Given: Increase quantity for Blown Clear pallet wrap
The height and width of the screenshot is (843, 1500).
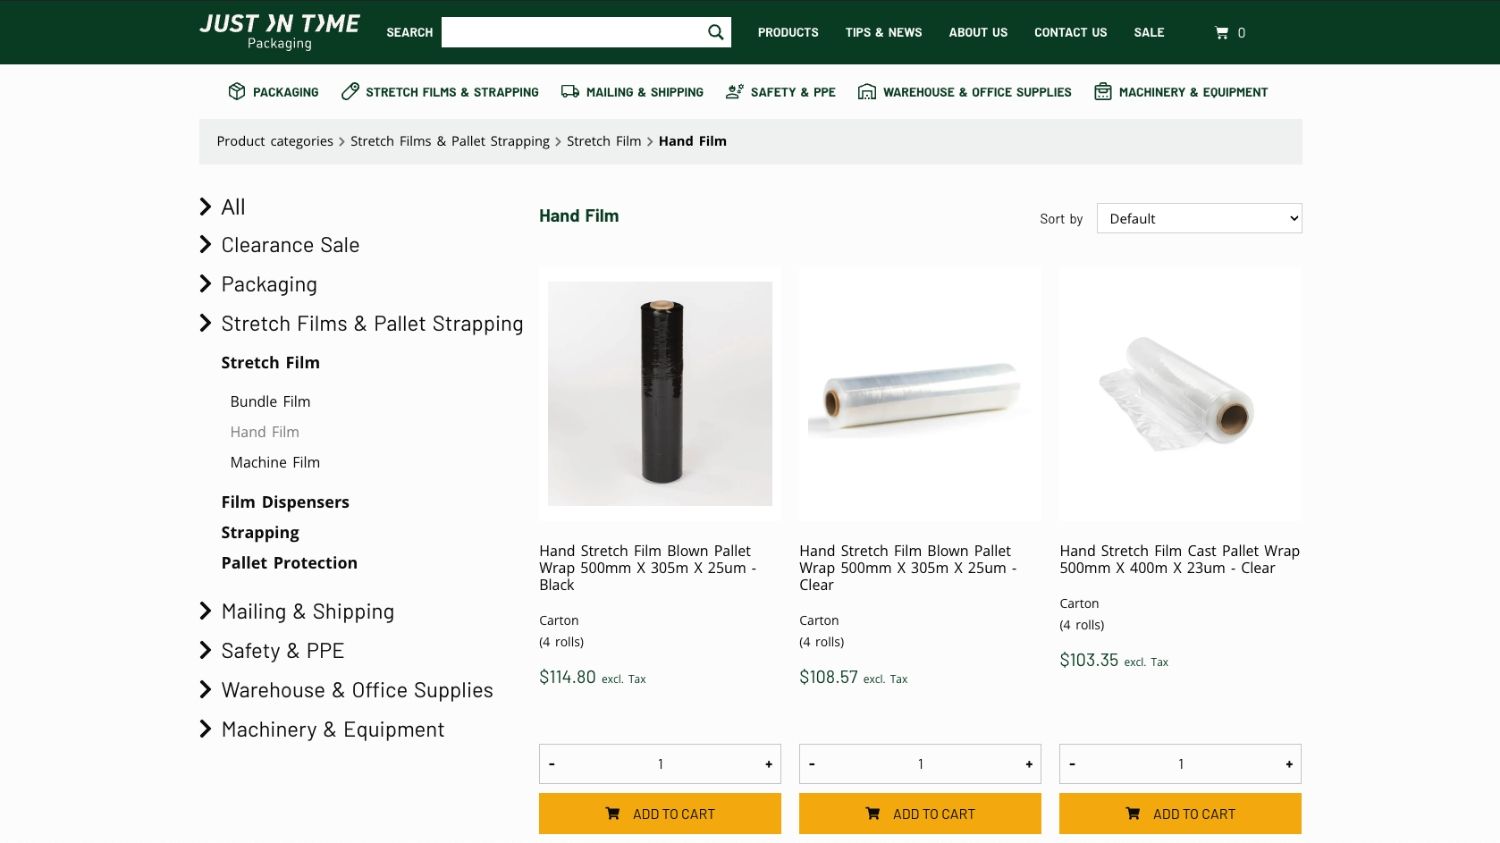Looking at the screenshot, I should click(1028, 764).
